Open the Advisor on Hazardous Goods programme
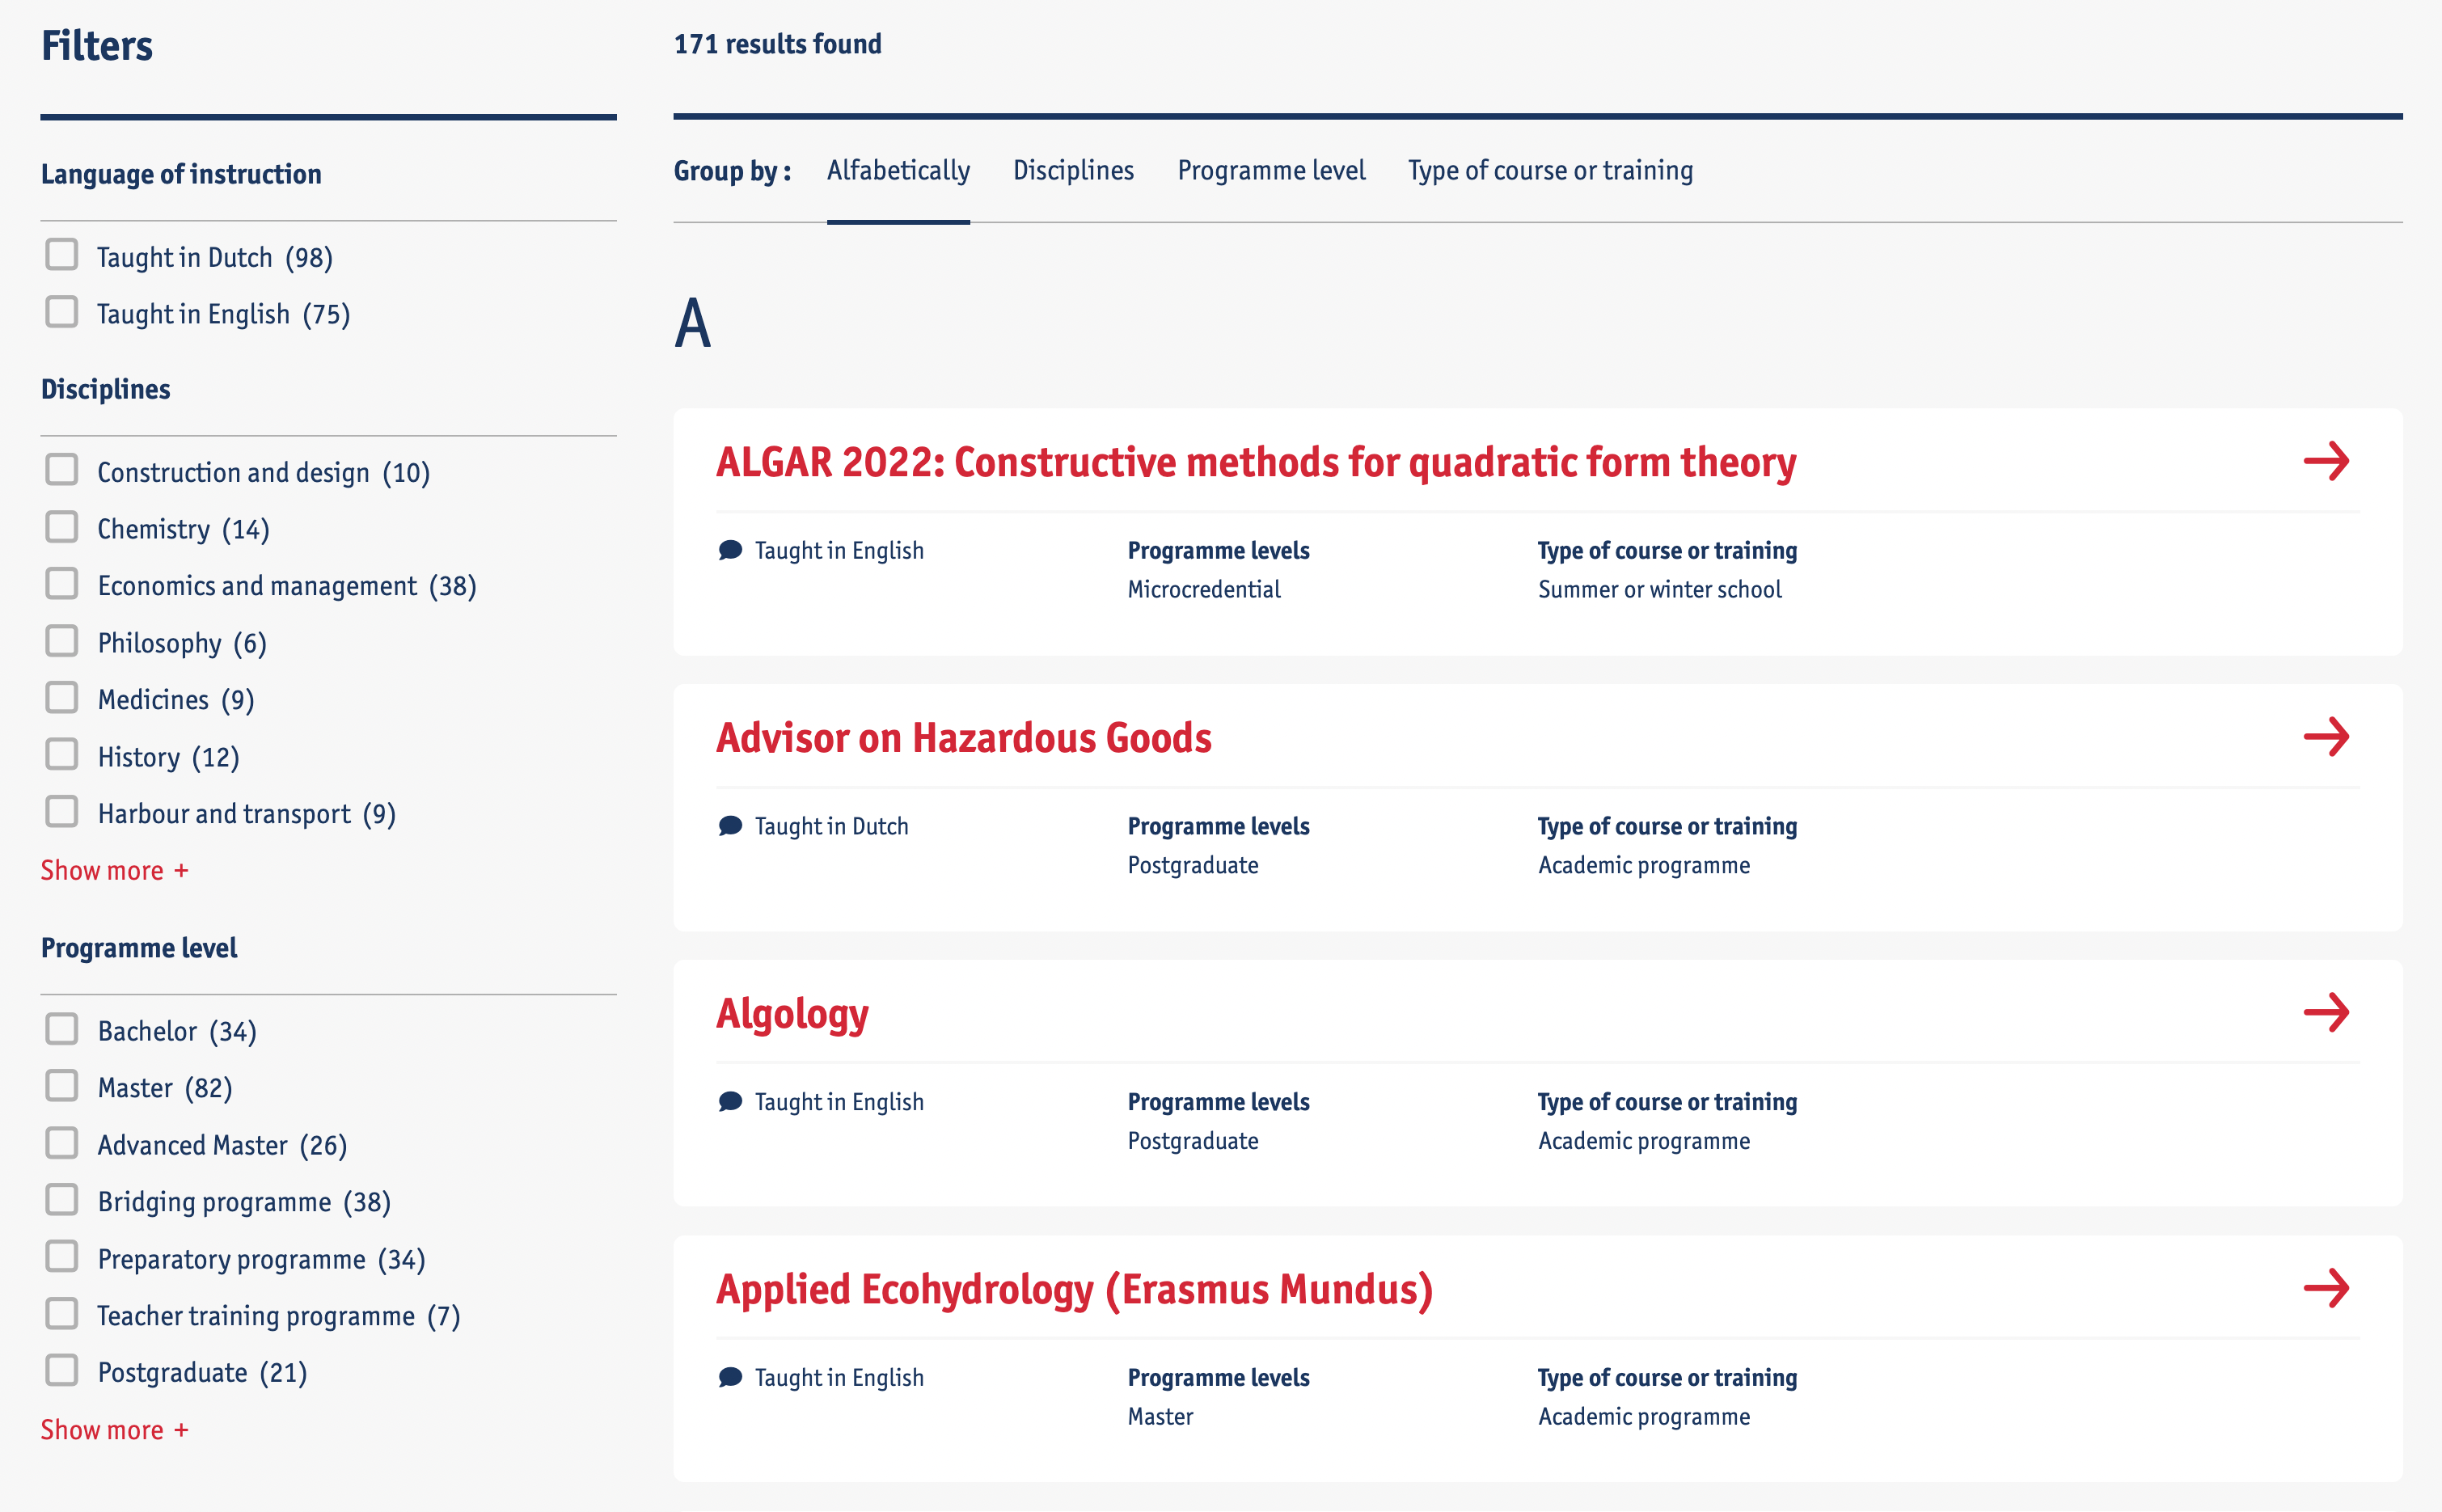Image resolution: width=2442 pixels, height=1512 pixels. tap(963, 738)
